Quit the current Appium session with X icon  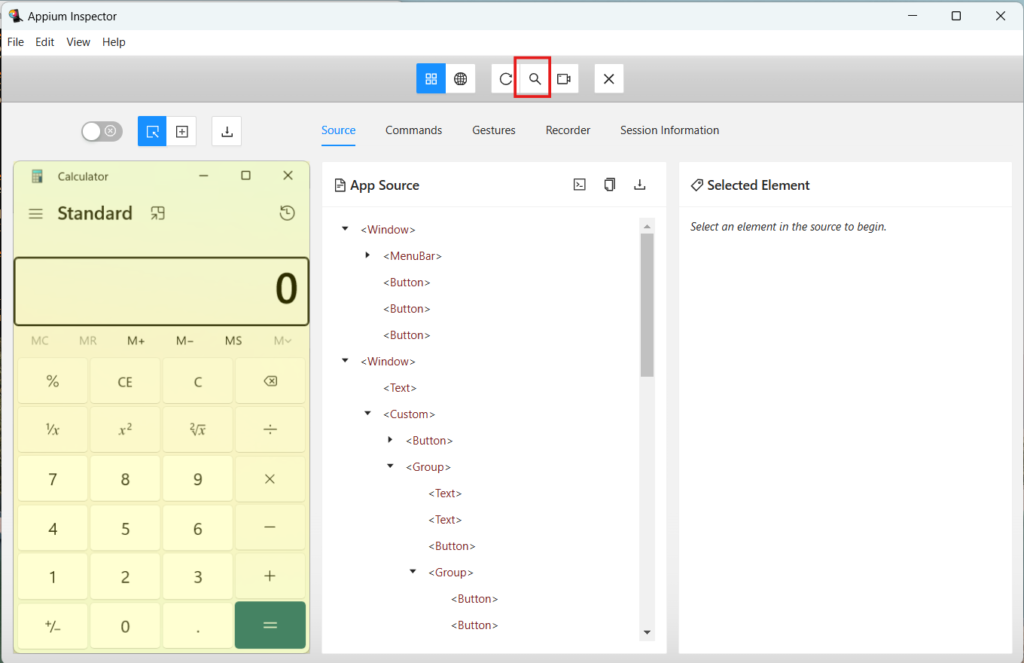[x=609, y=78]
